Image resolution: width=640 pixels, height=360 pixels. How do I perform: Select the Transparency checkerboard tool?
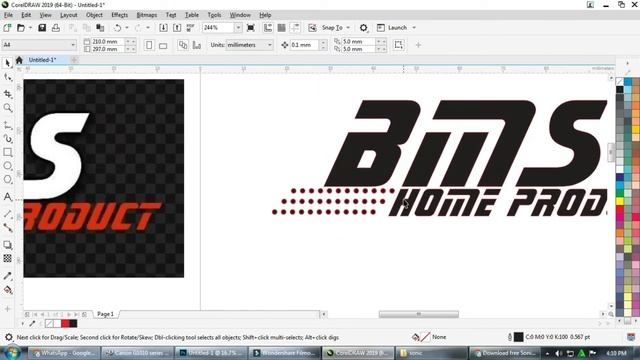point(7,258)
